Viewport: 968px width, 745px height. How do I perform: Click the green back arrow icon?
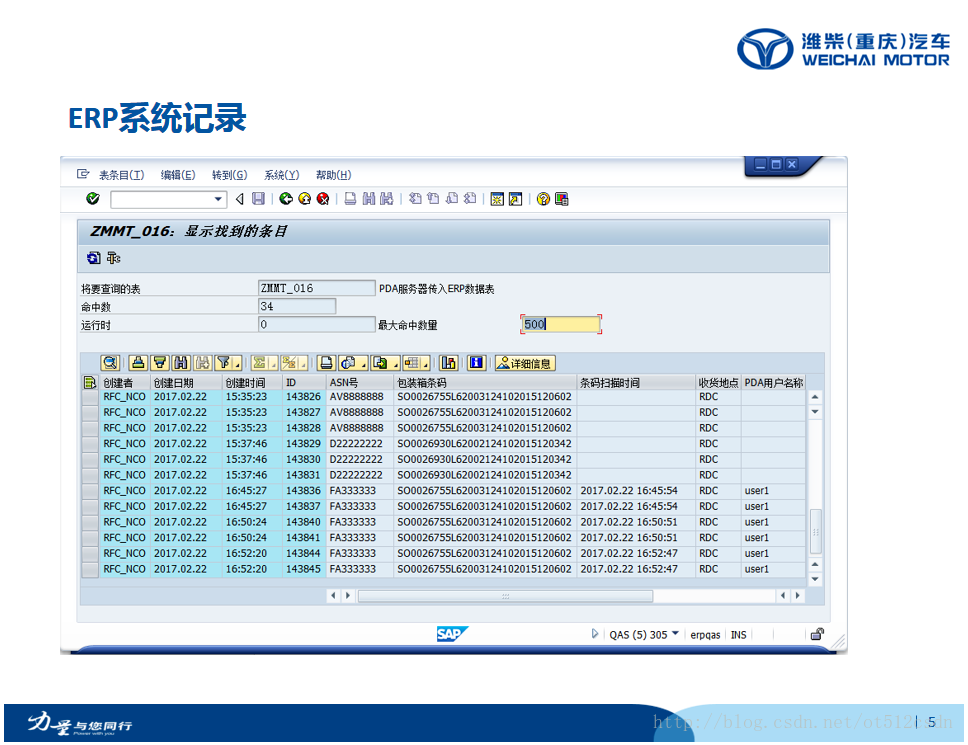point(287,199)
